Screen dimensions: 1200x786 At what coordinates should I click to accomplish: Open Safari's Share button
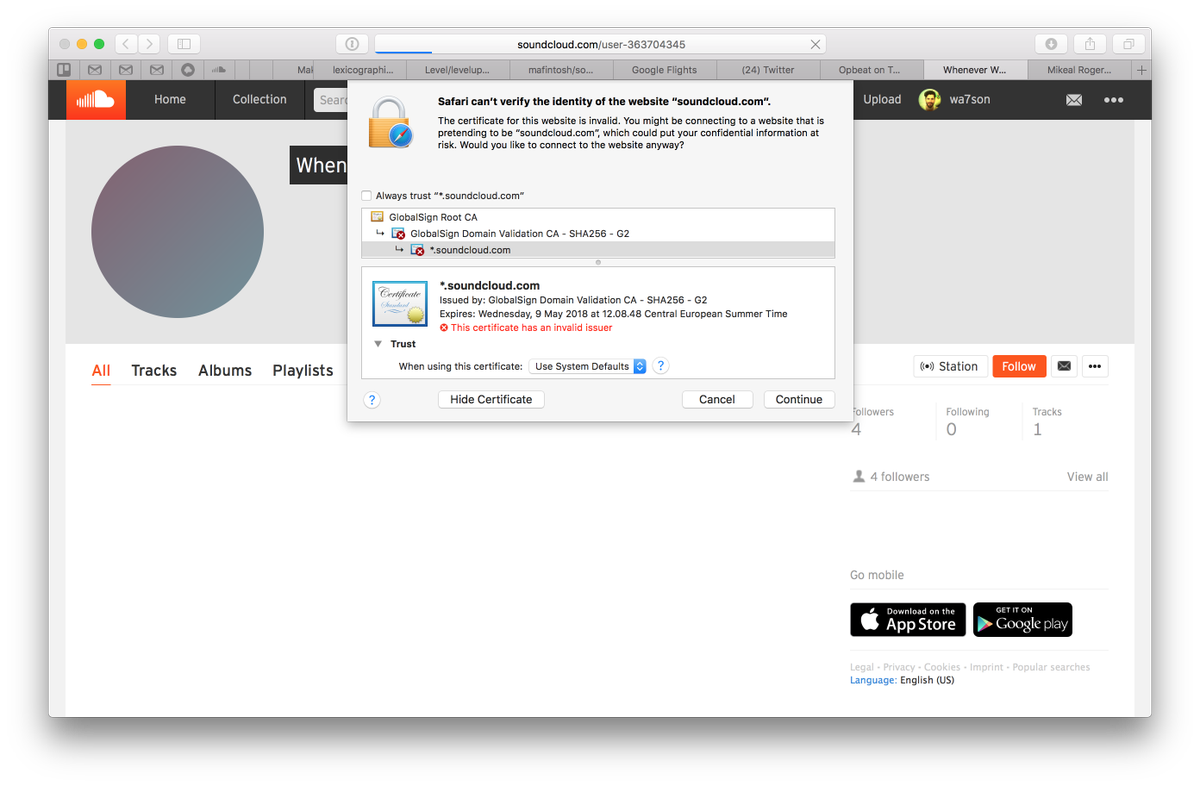tap(1090, 44)
